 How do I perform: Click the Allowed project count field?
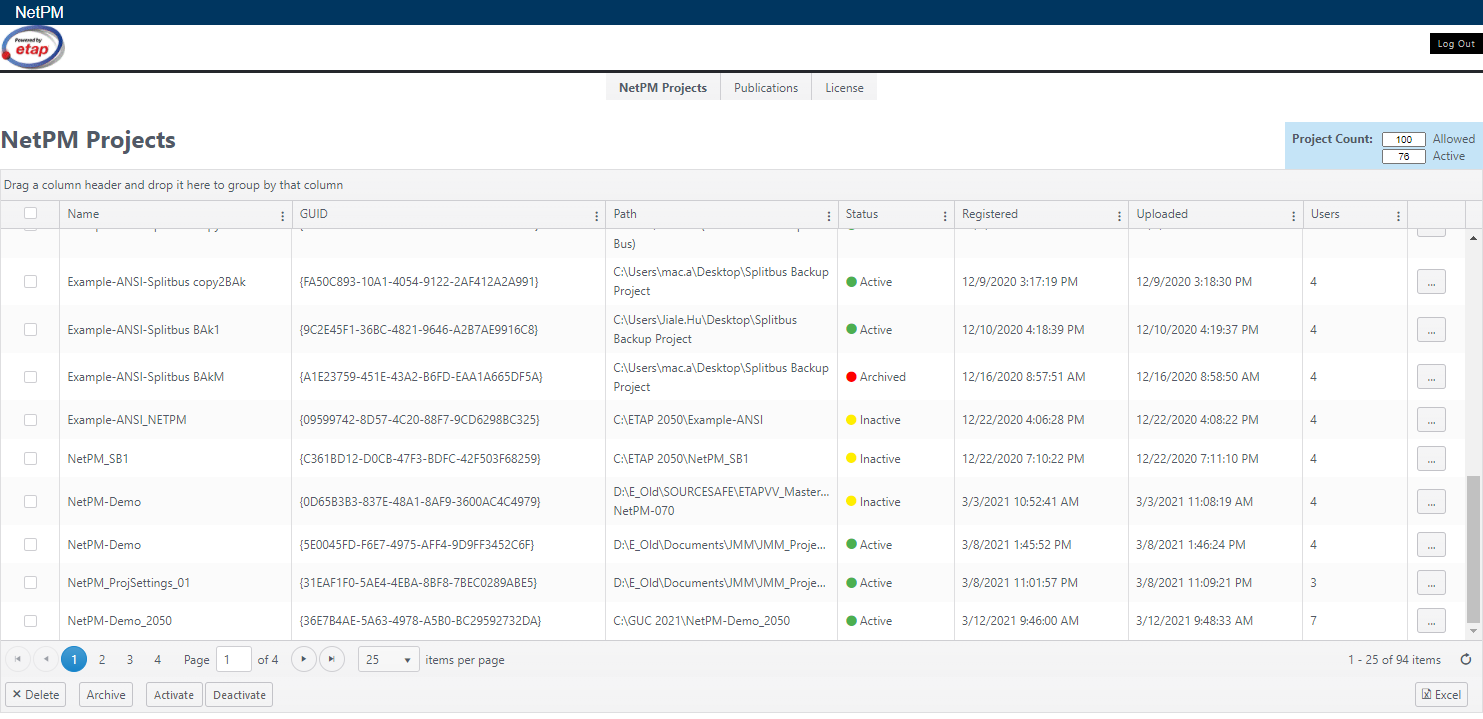click(1404, 140)
